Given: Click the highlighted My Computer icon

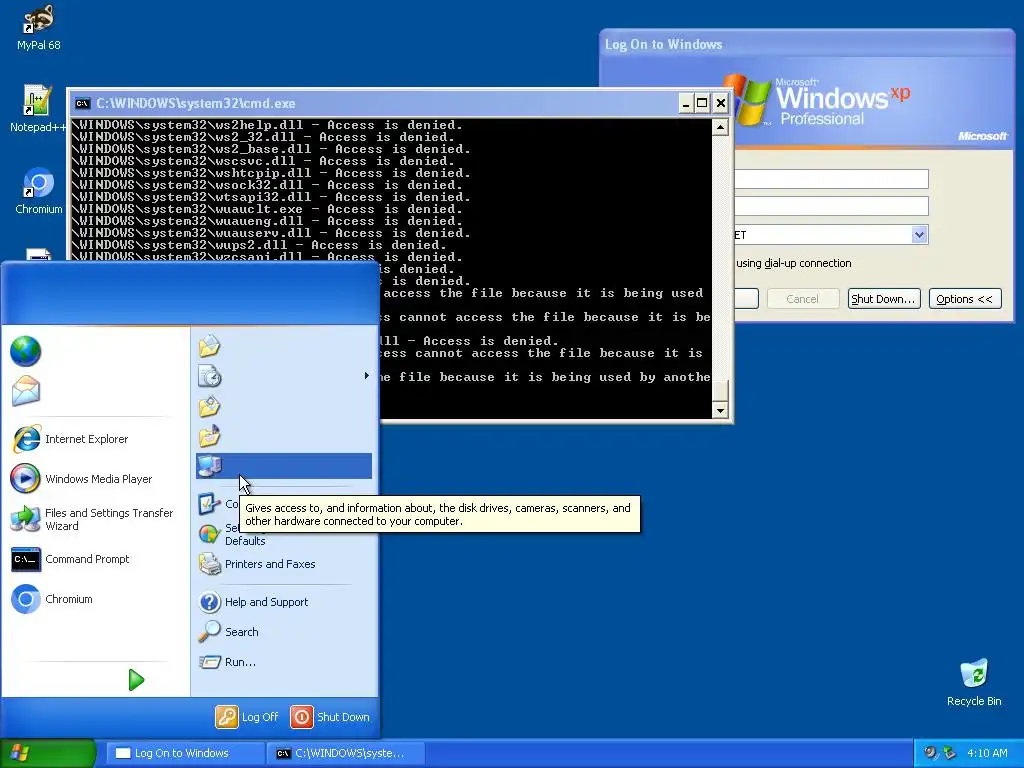Looking at the screenshot, I should click(x=210, y=466).
